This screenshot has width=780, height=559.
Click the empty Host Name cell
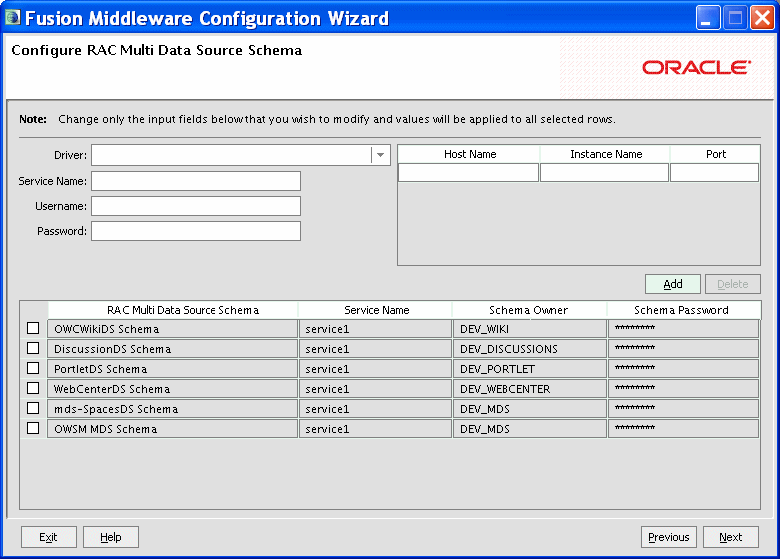click(x=468, y=173)
